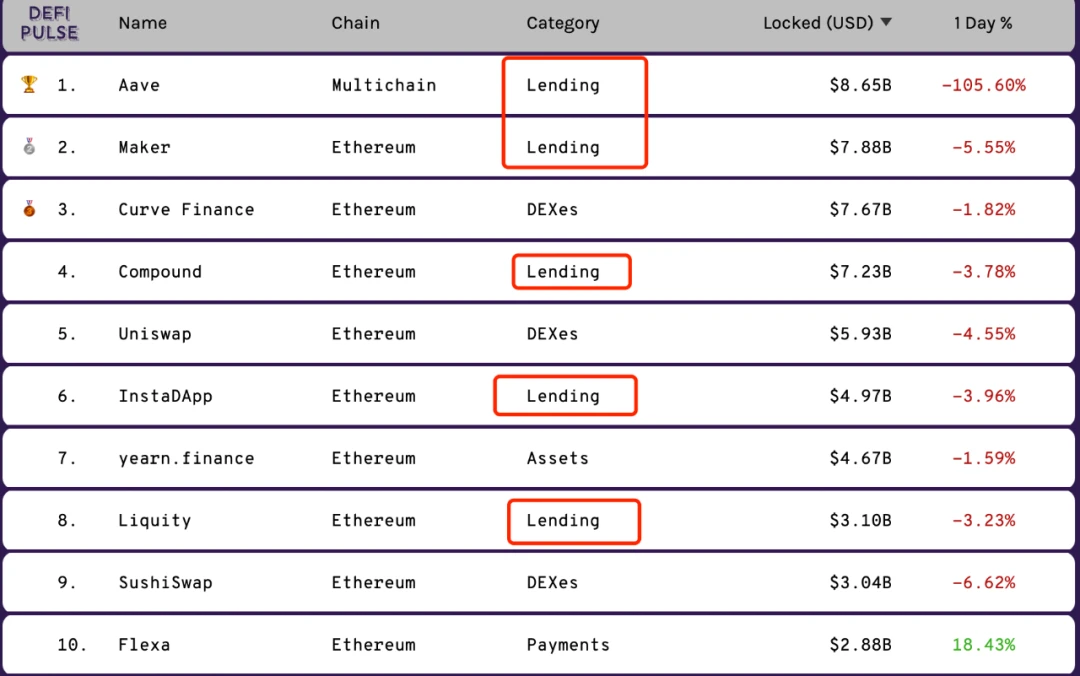Sort by the Category column header
1080x676 pixels.
563,23
